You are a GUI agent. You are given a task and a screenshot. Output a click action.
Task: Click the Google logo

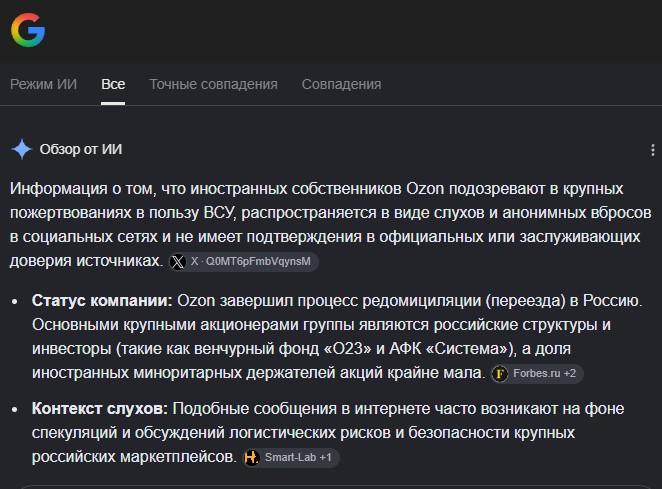(x=28, y=30)
